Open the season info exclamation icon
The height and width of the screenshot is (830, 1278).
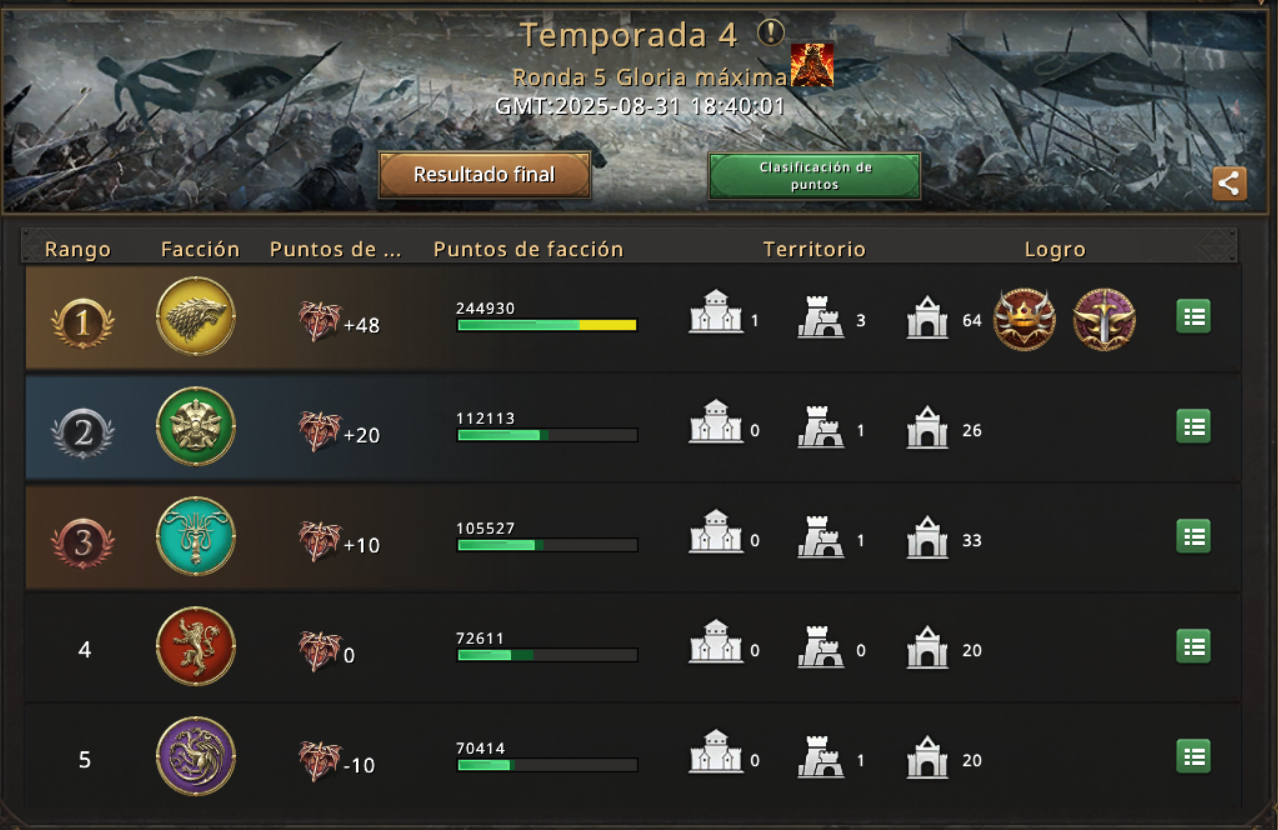coord(770,33)
